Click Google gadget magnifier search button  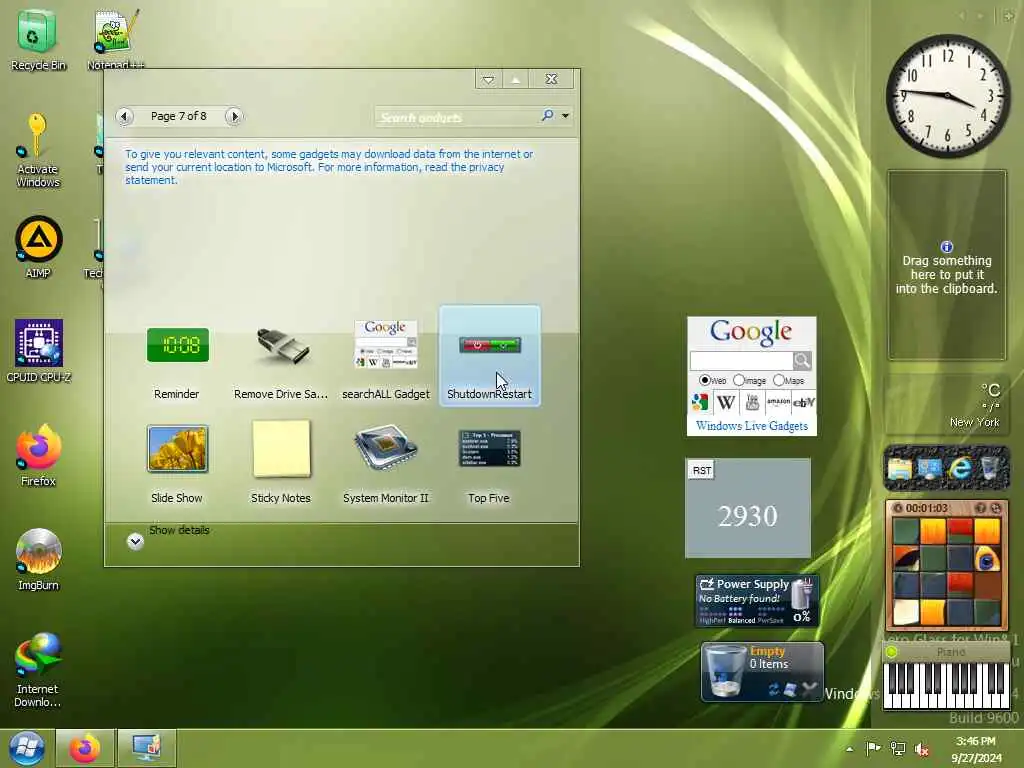point(803,360)
